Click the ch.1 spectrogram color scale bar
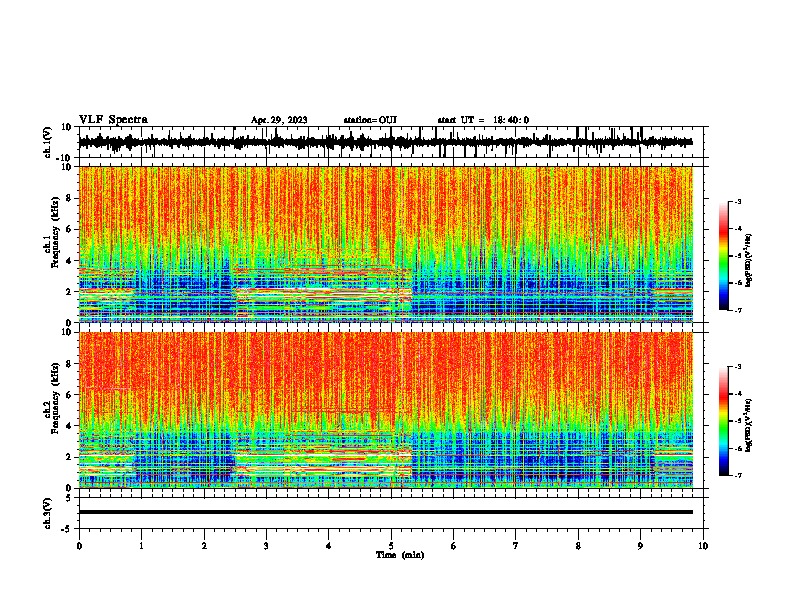 point(724,255)
